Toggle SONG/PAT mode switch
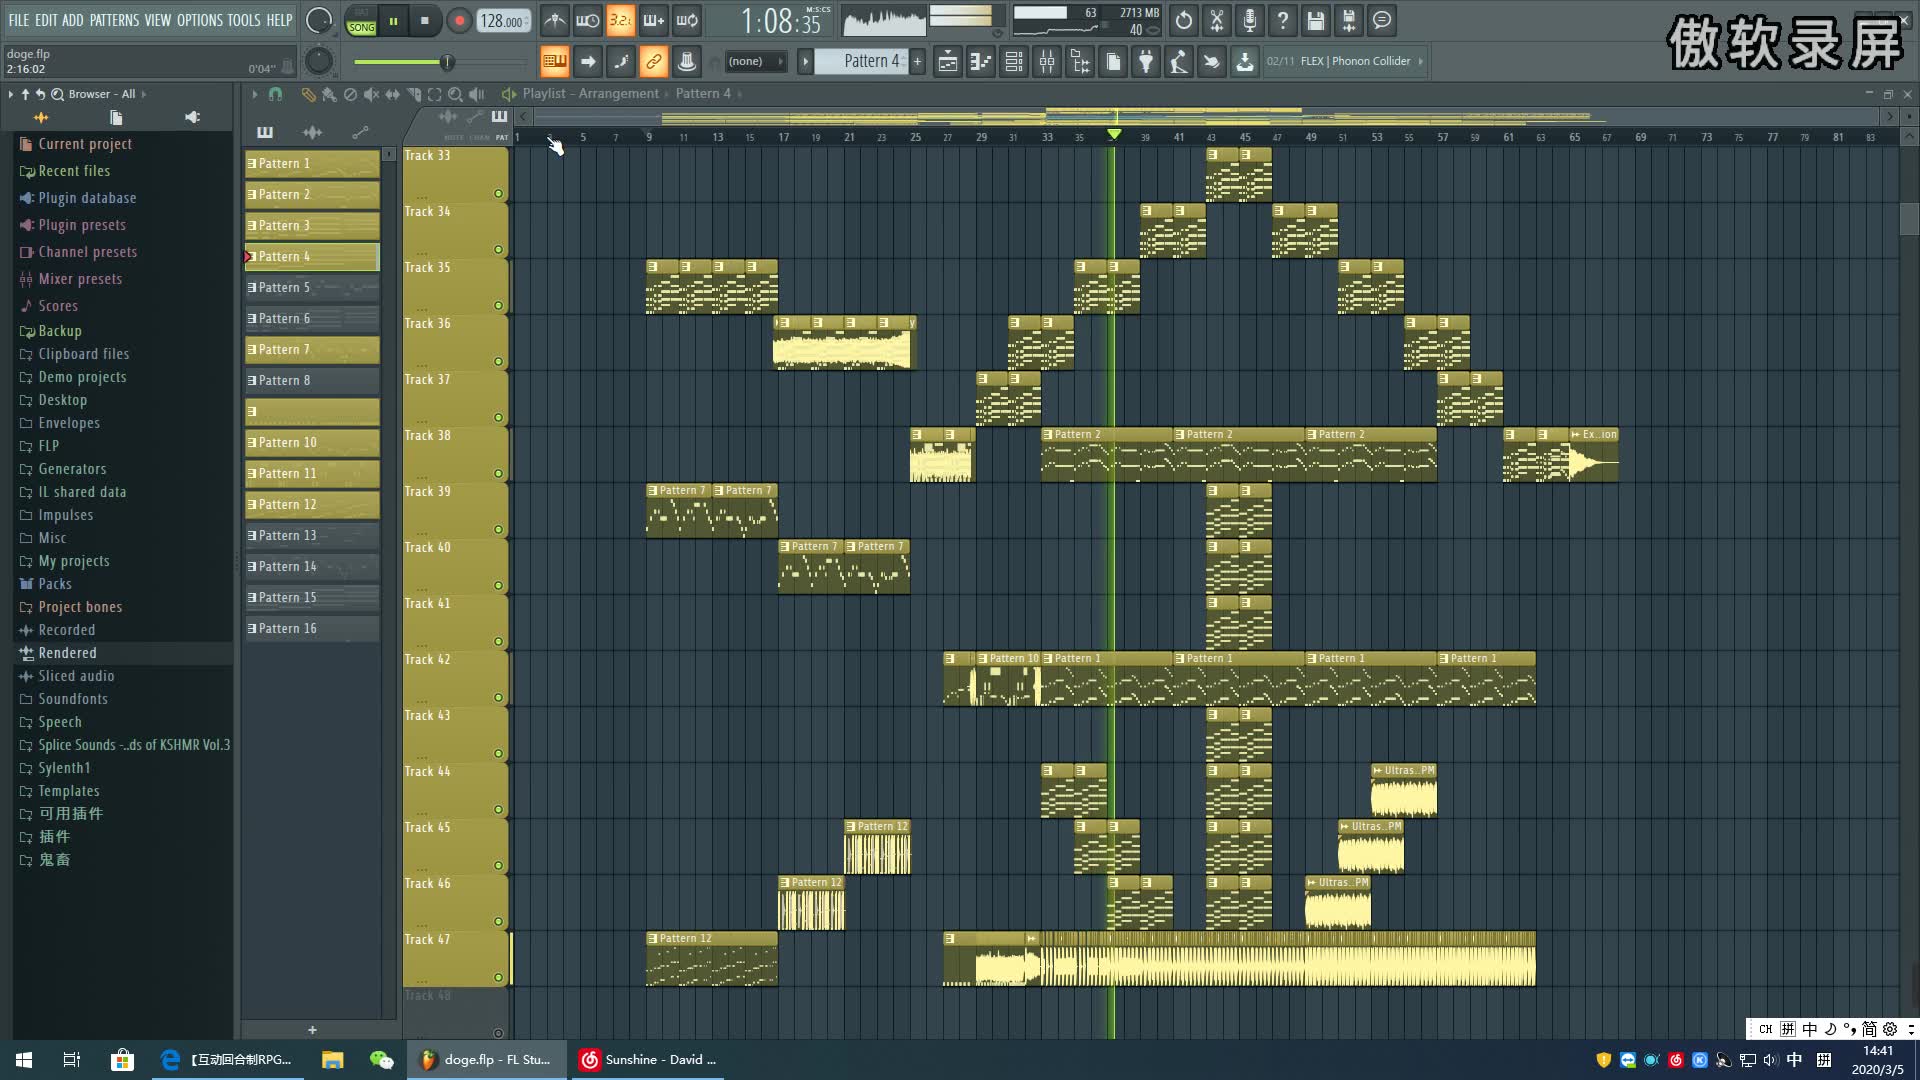Viewport: 1920px width, 1080px height. tap(361, 21)
